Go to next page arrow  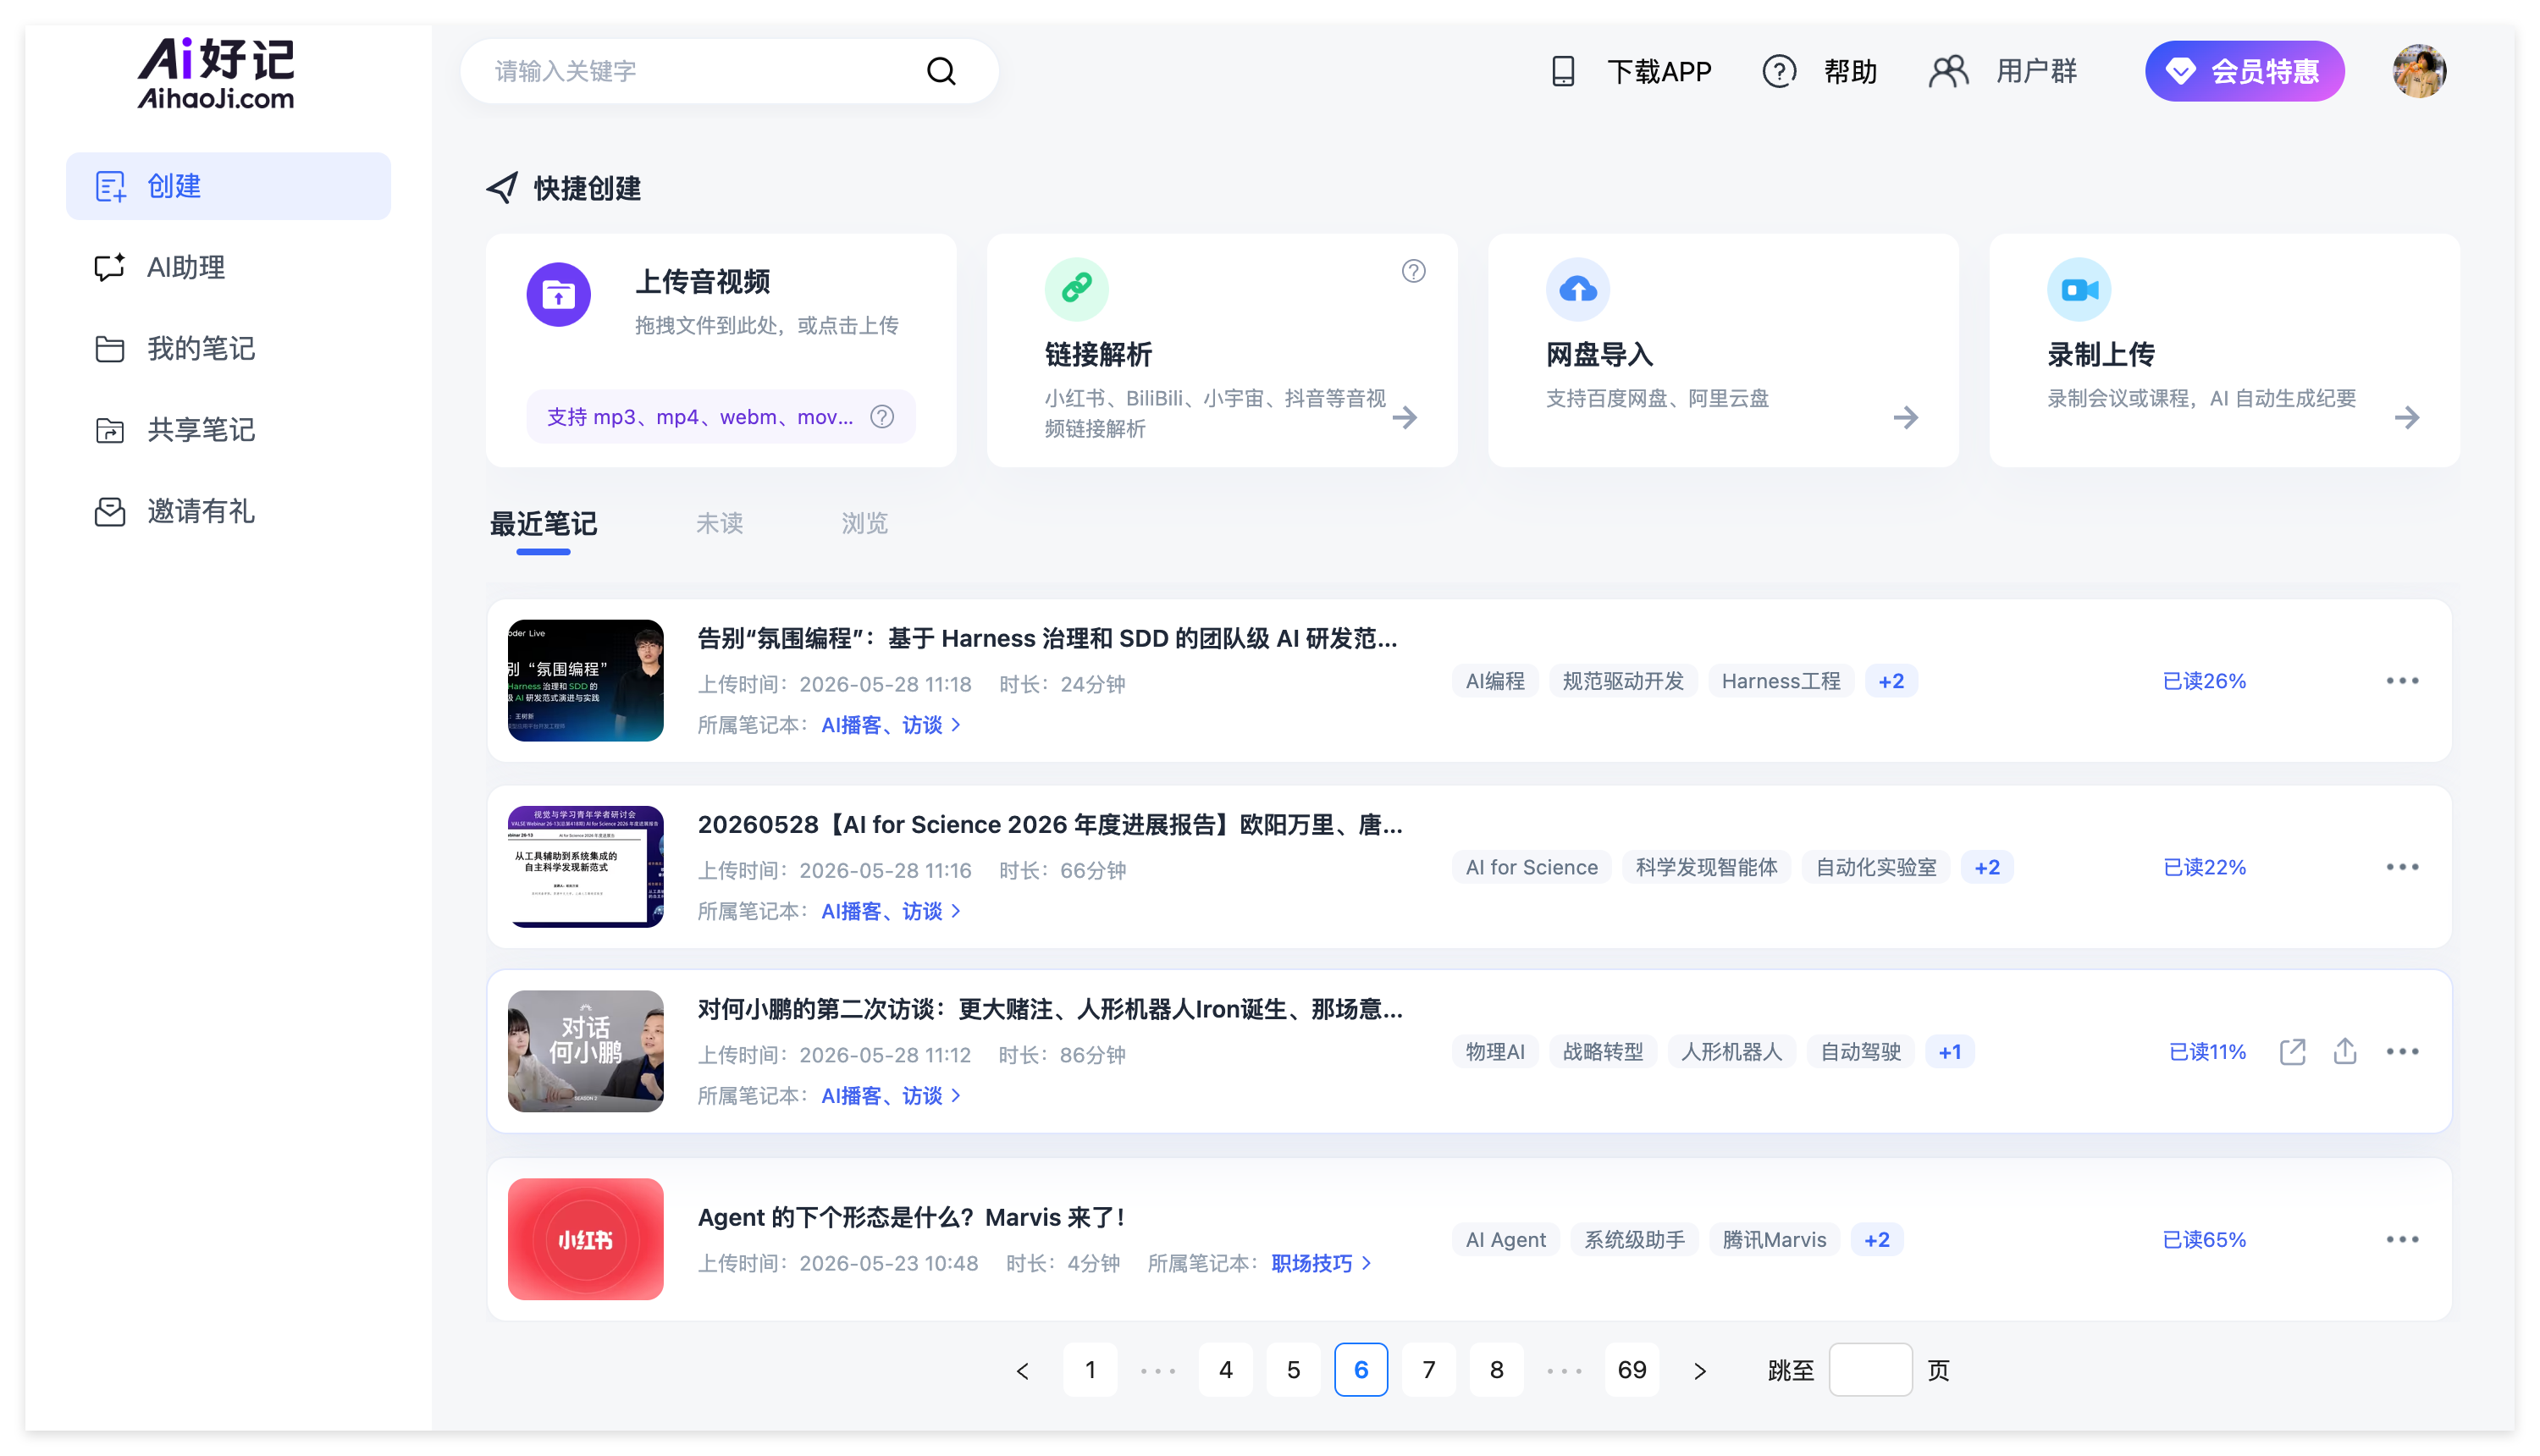pos(1700,1371)
